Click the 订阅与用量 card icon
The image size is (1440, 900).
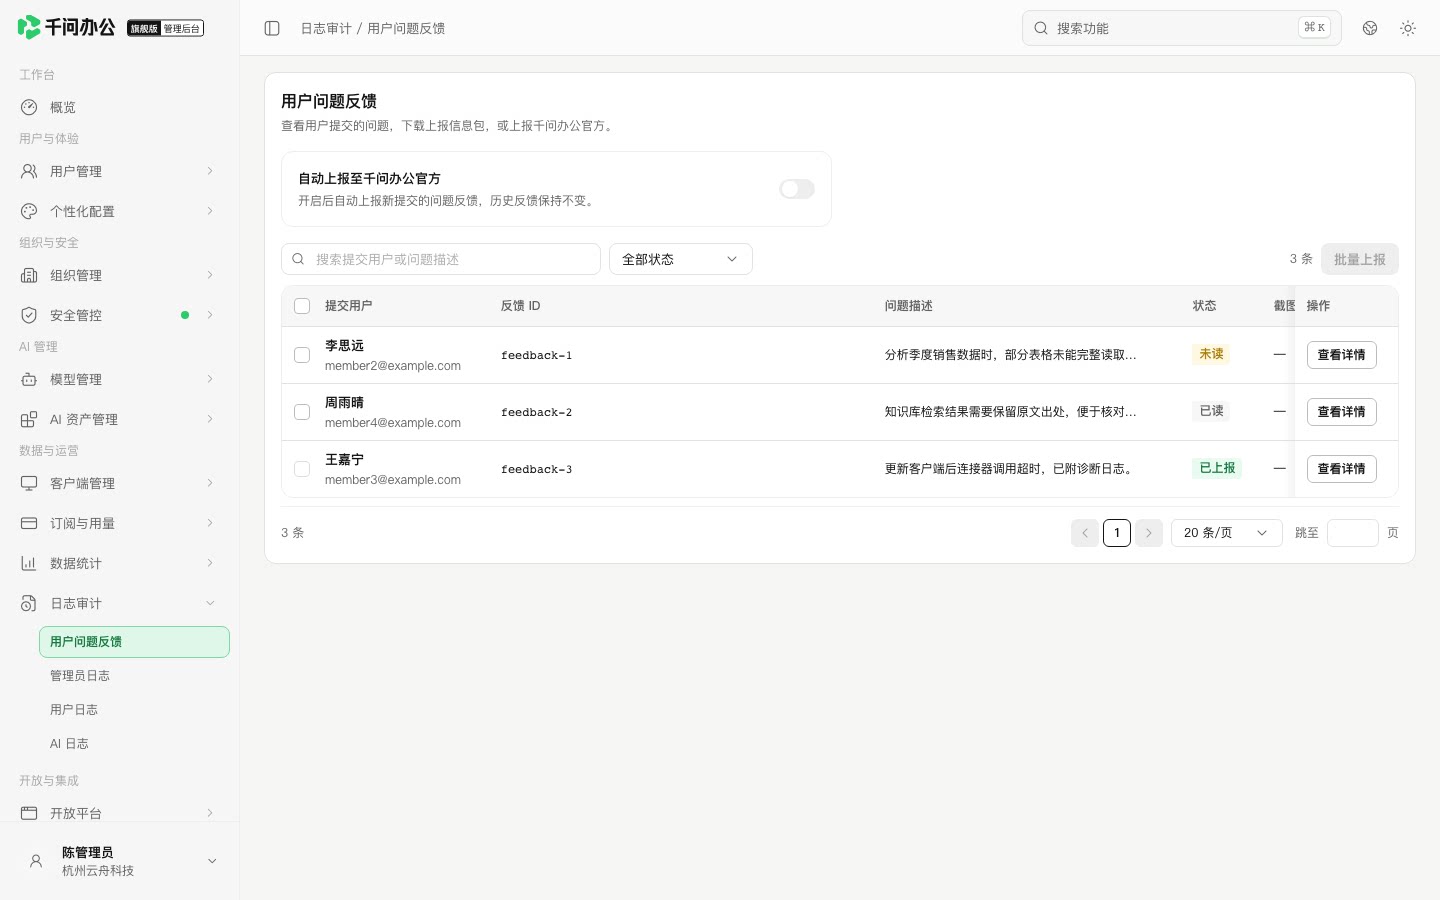29,523
